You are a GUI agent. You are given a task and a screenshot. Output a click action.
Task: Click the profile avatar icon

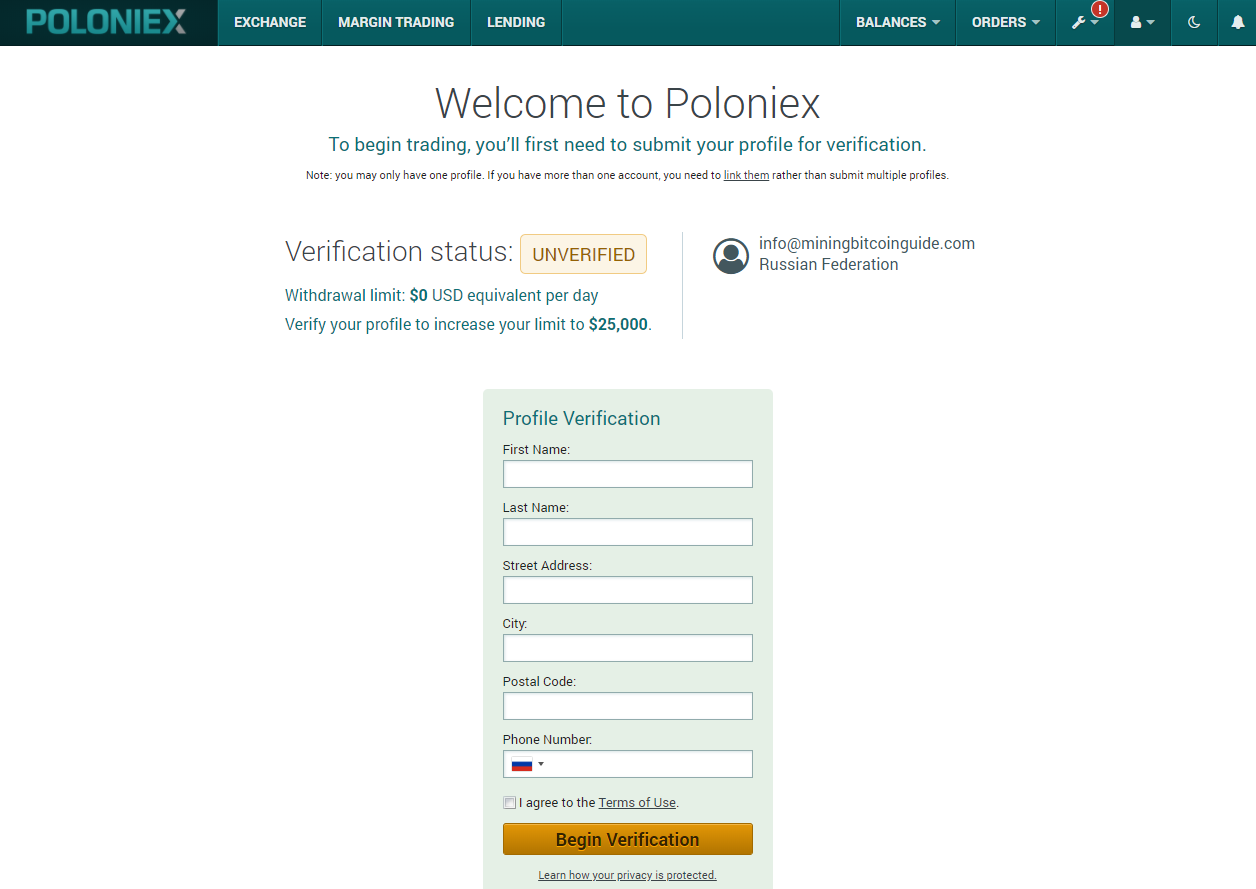(731, 256)
